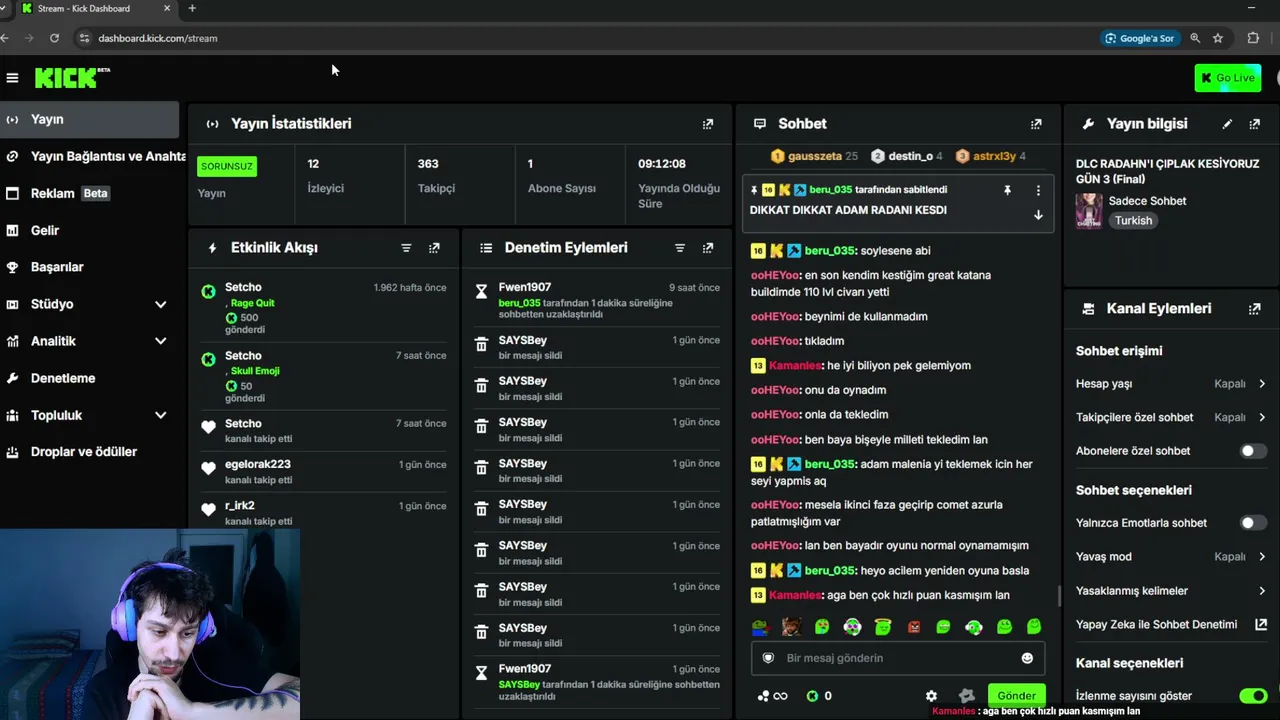Insert the Pepe frog emote into chat

[760, 627]
